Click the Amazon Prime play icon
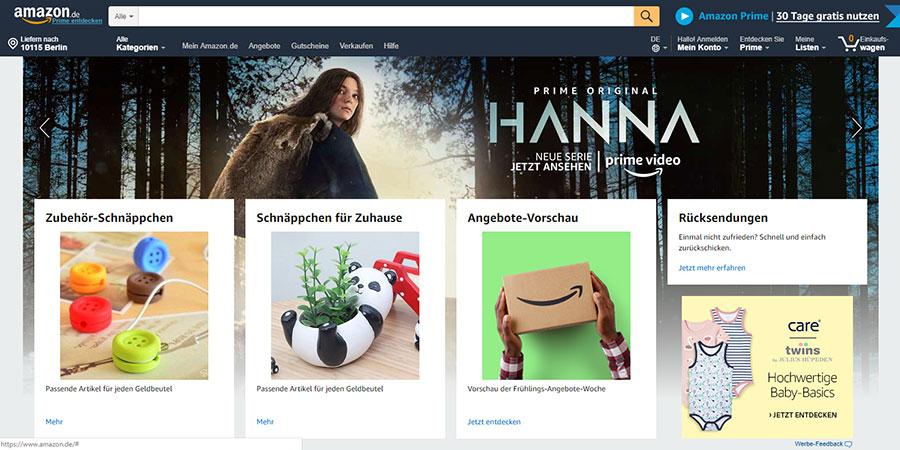The height and width of the screenshot is (450, 900). click(x=684, y=16)
